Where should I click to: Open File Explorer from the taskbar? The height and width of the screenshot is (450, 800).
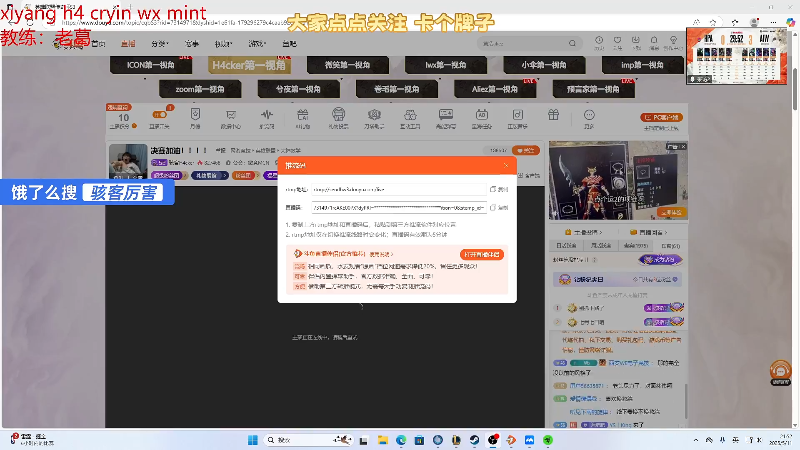click(x=383, y=440)
